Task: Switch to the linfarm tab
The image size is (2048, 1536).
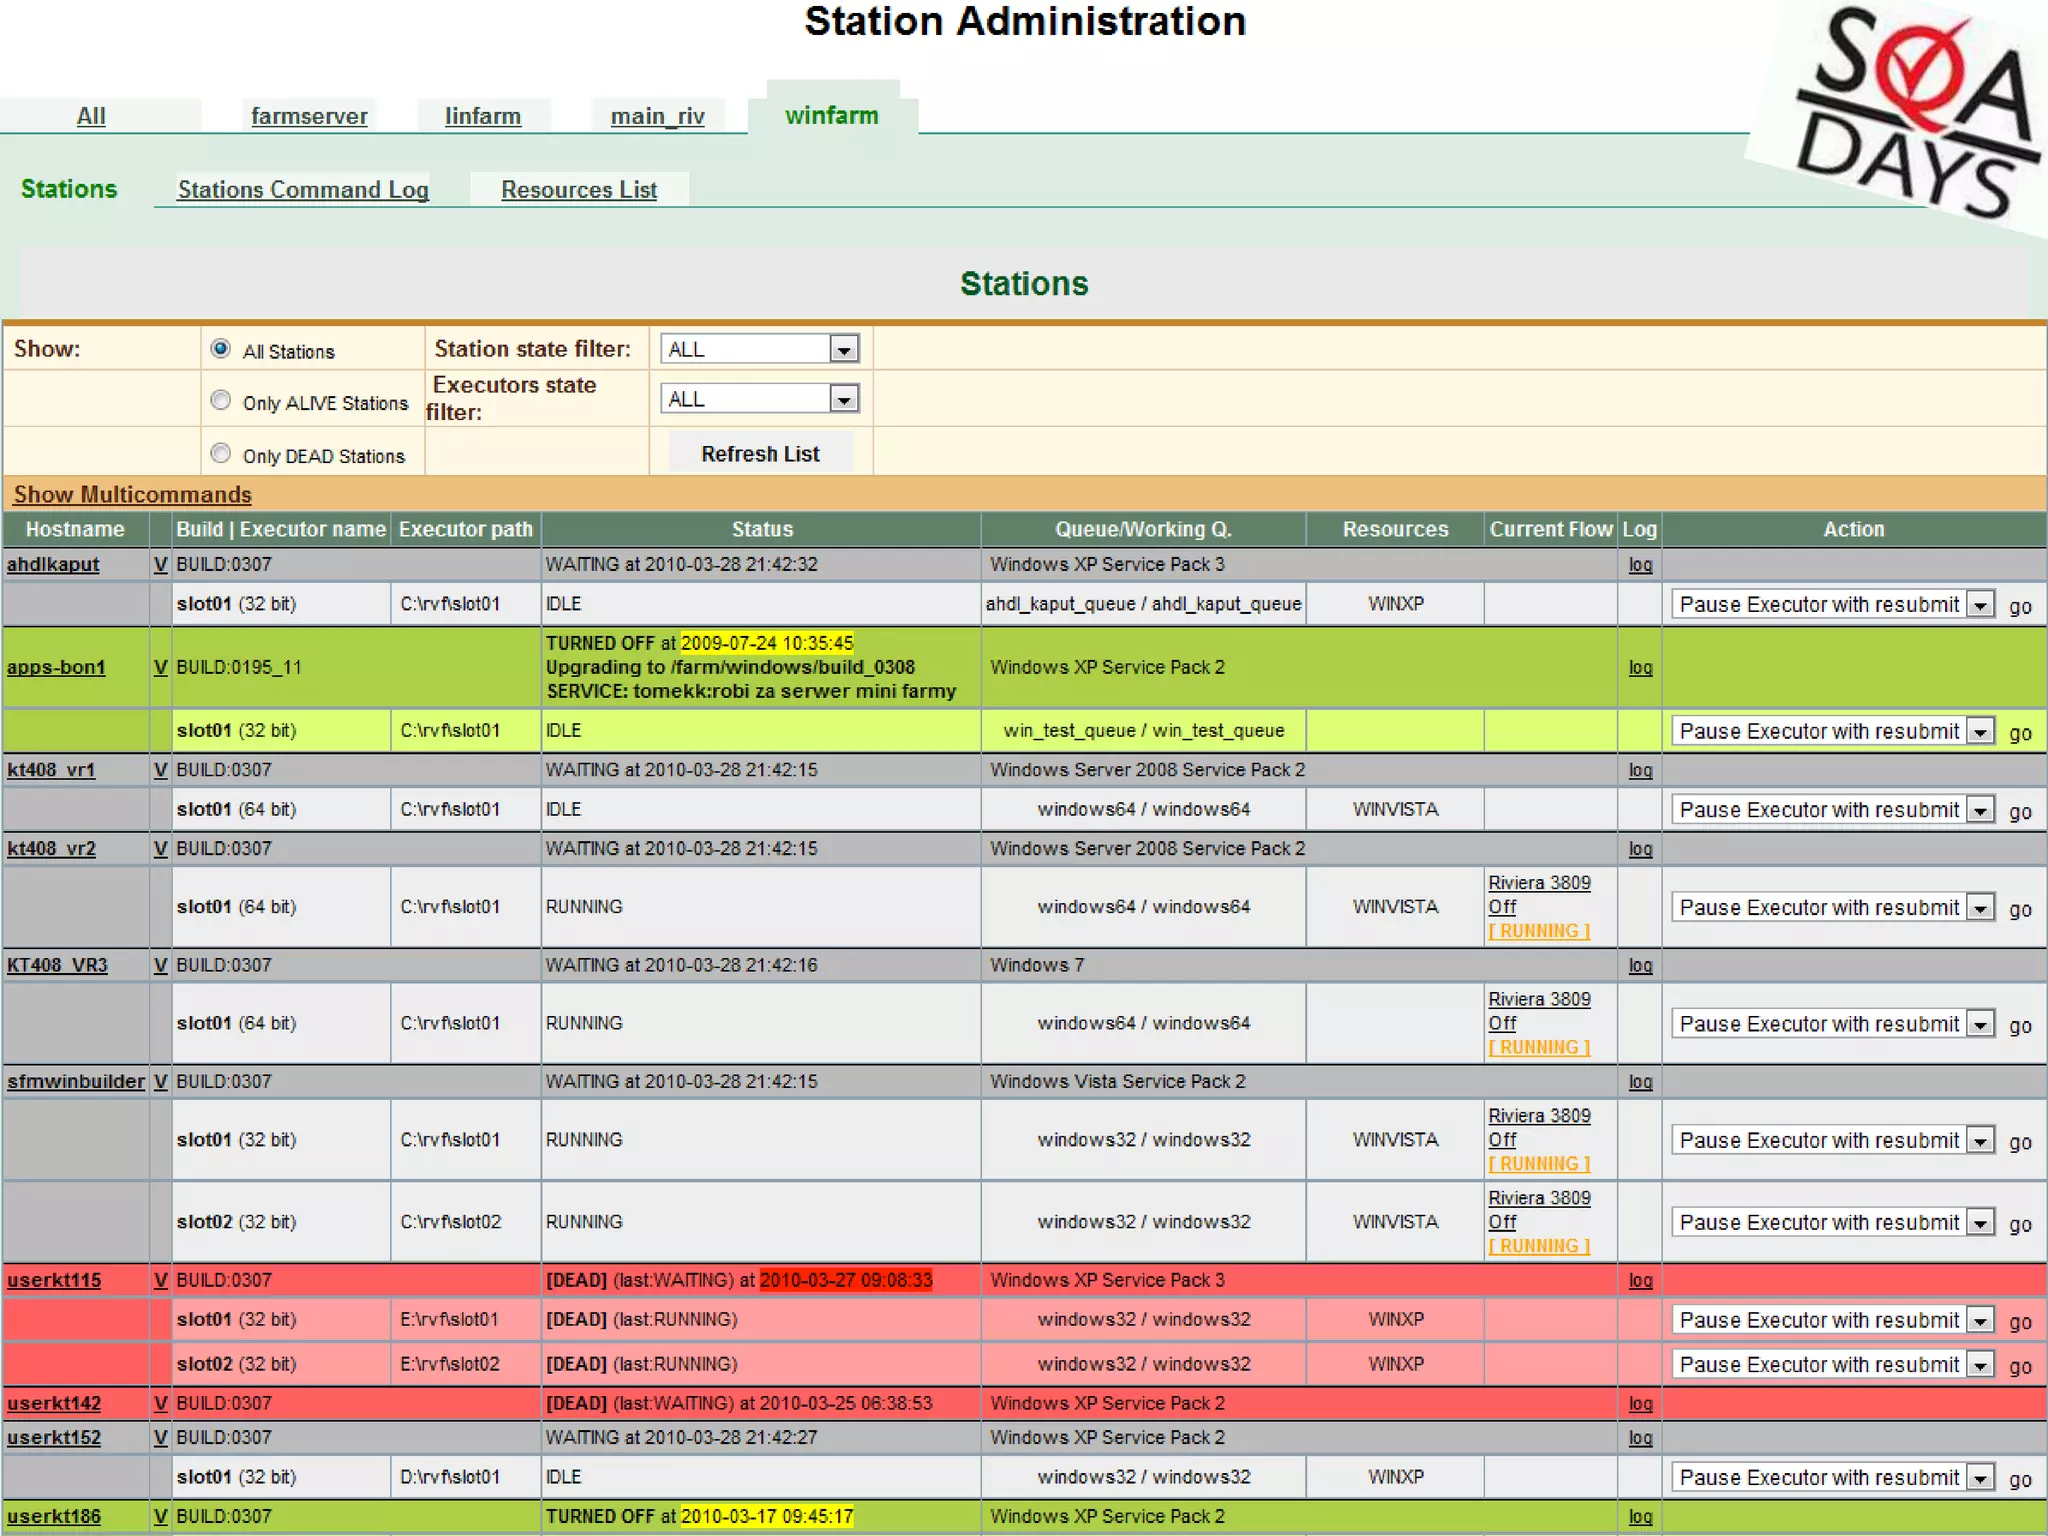Action: (483, 116)
